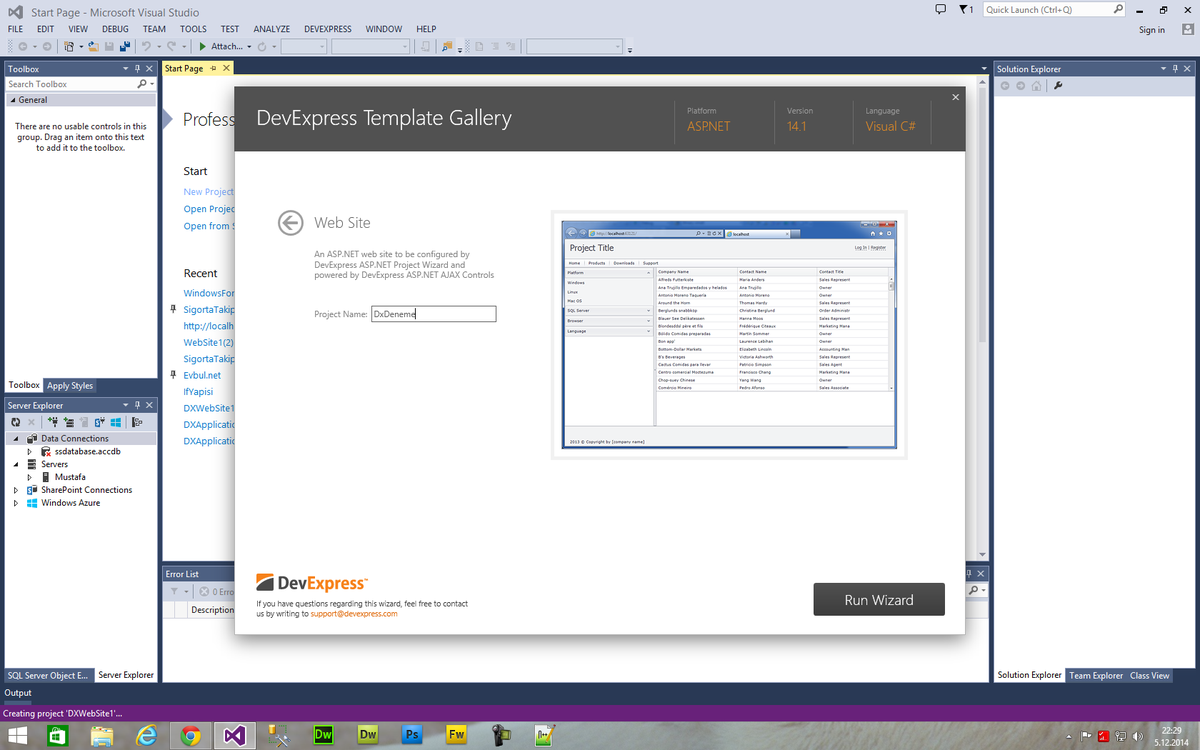
Task: Switch to the Apply Styles tab
Action: click(70, 385)
